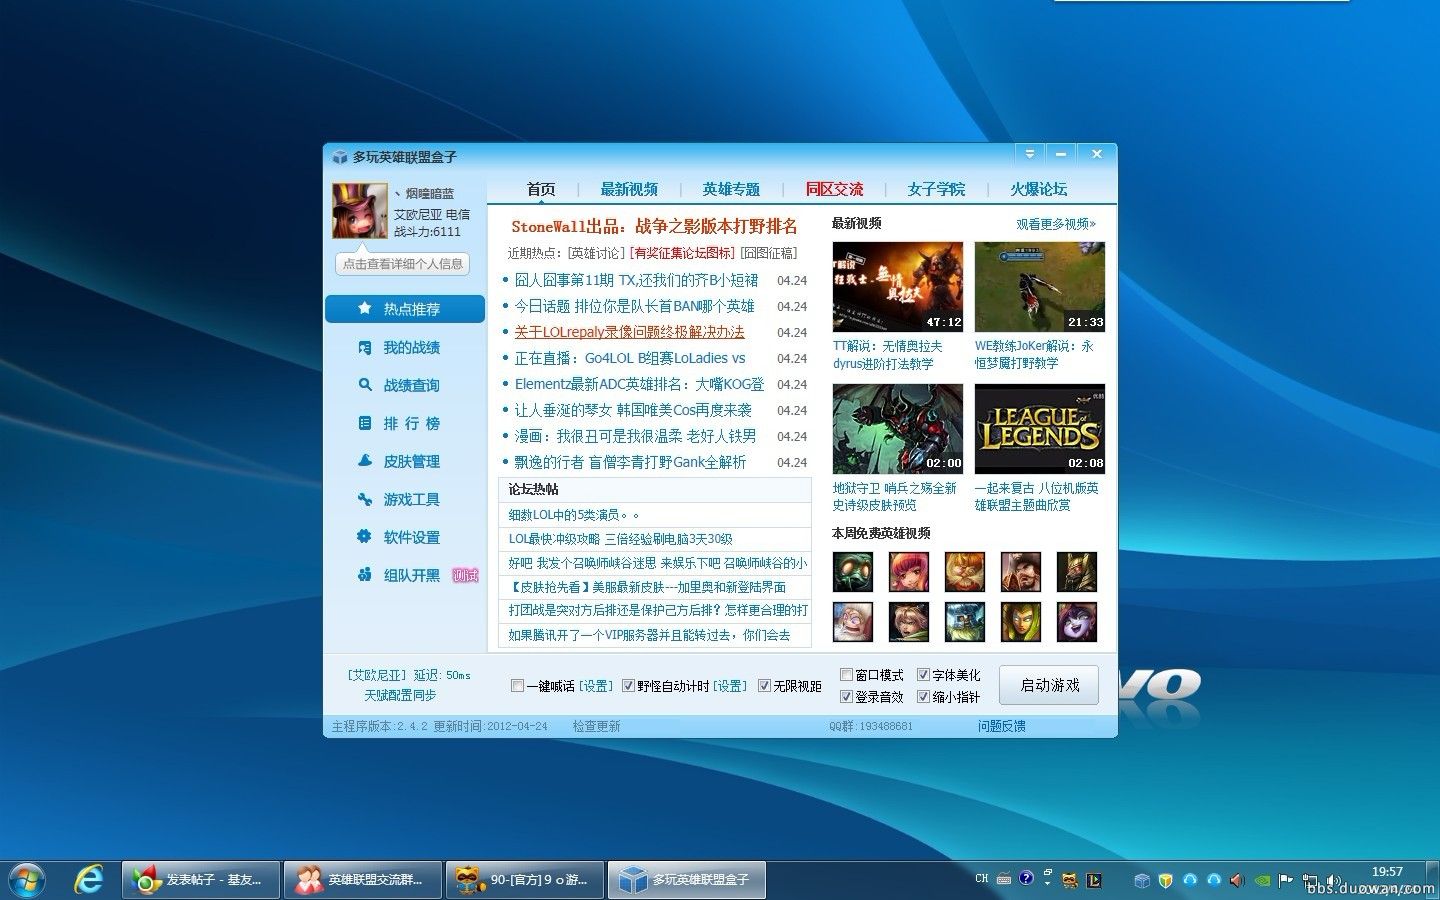Image resolution: width=1440 pixels, height=900 pixels.
Task: Open 皮肤管理 skin manager icon
Action: click(x=365, y=461)
